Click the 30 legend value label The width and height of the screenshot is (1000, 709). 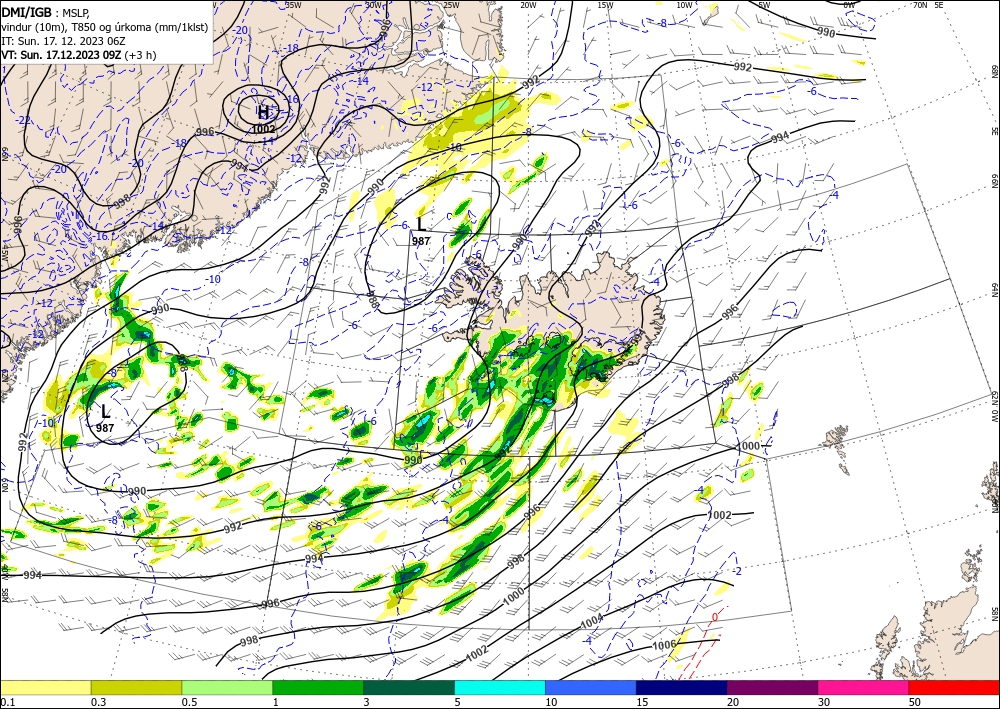click(825, 702)
